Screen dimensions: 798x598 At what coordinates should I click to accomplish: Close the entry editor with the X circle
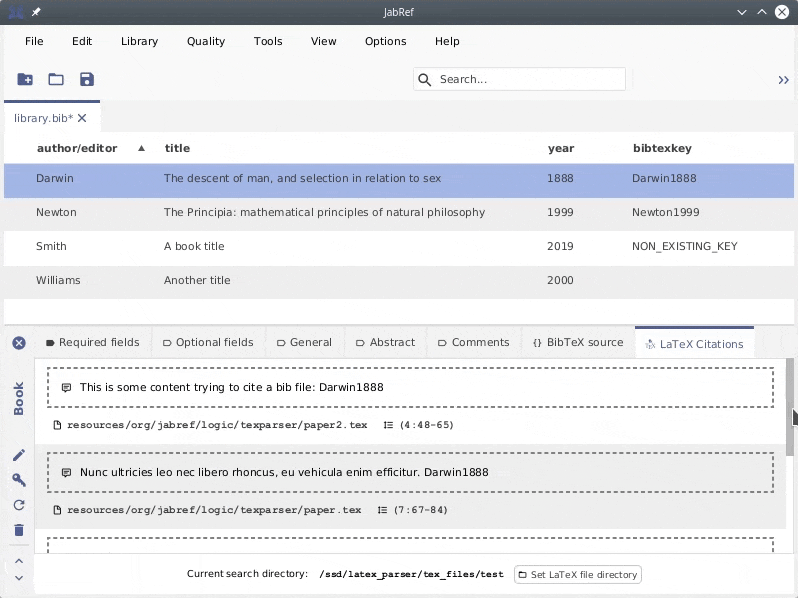point(19,343)
